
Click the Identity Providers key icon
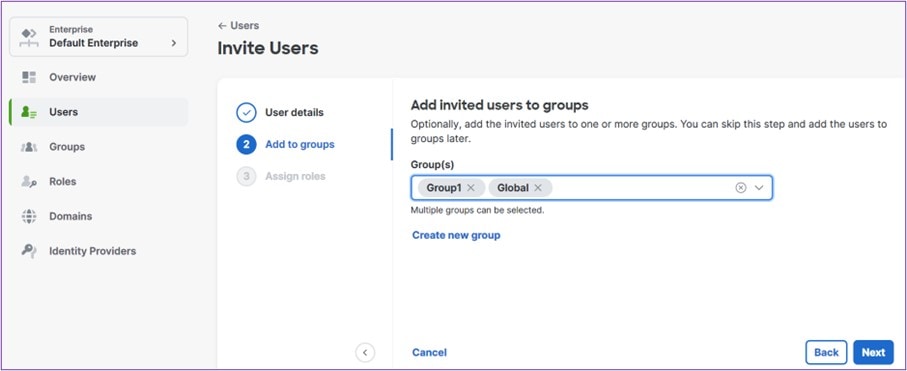[29, 251]
